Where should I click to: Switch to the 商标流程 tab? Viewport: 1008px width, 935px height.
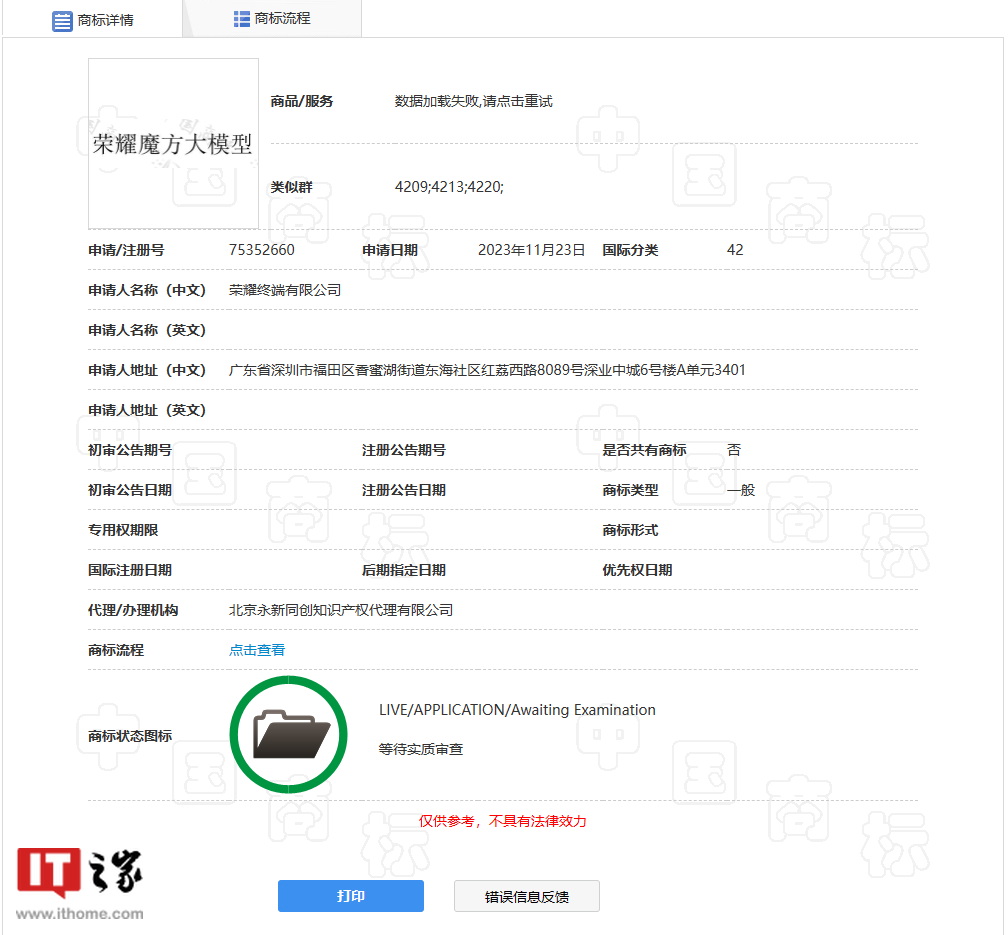pyautogui.click(x=272, y=19)
